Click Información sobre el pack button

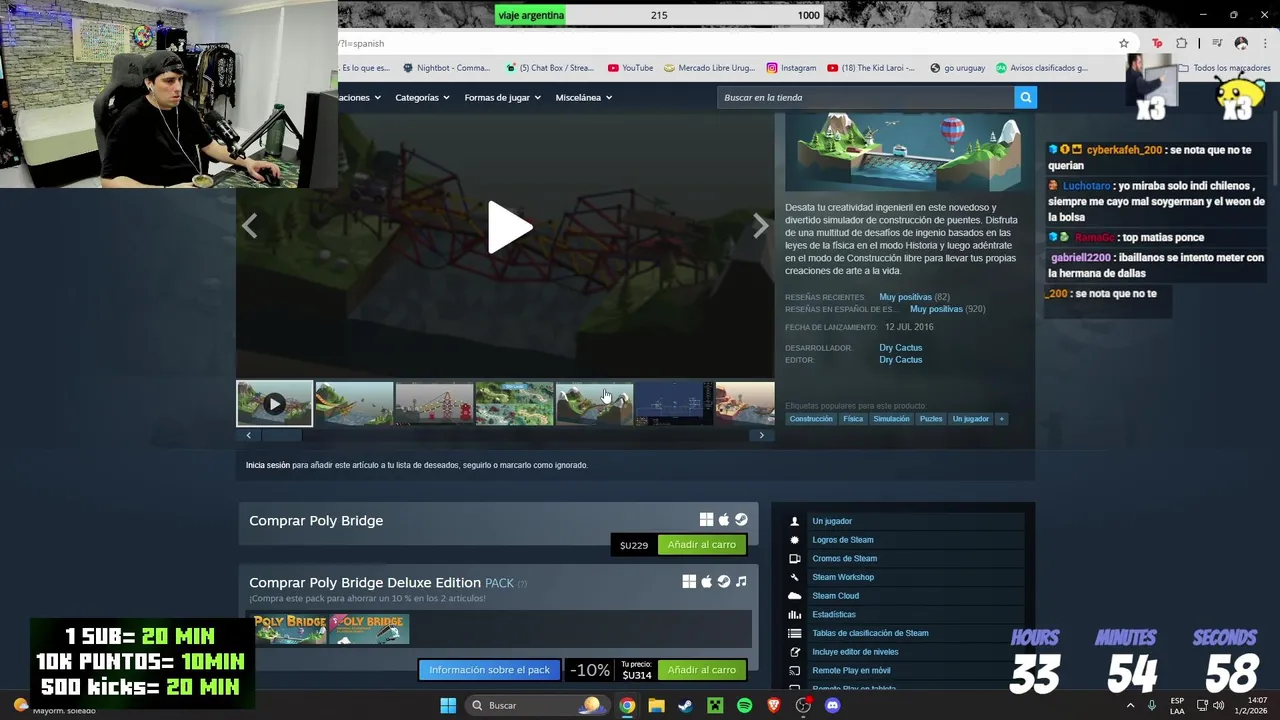point(490,670)
